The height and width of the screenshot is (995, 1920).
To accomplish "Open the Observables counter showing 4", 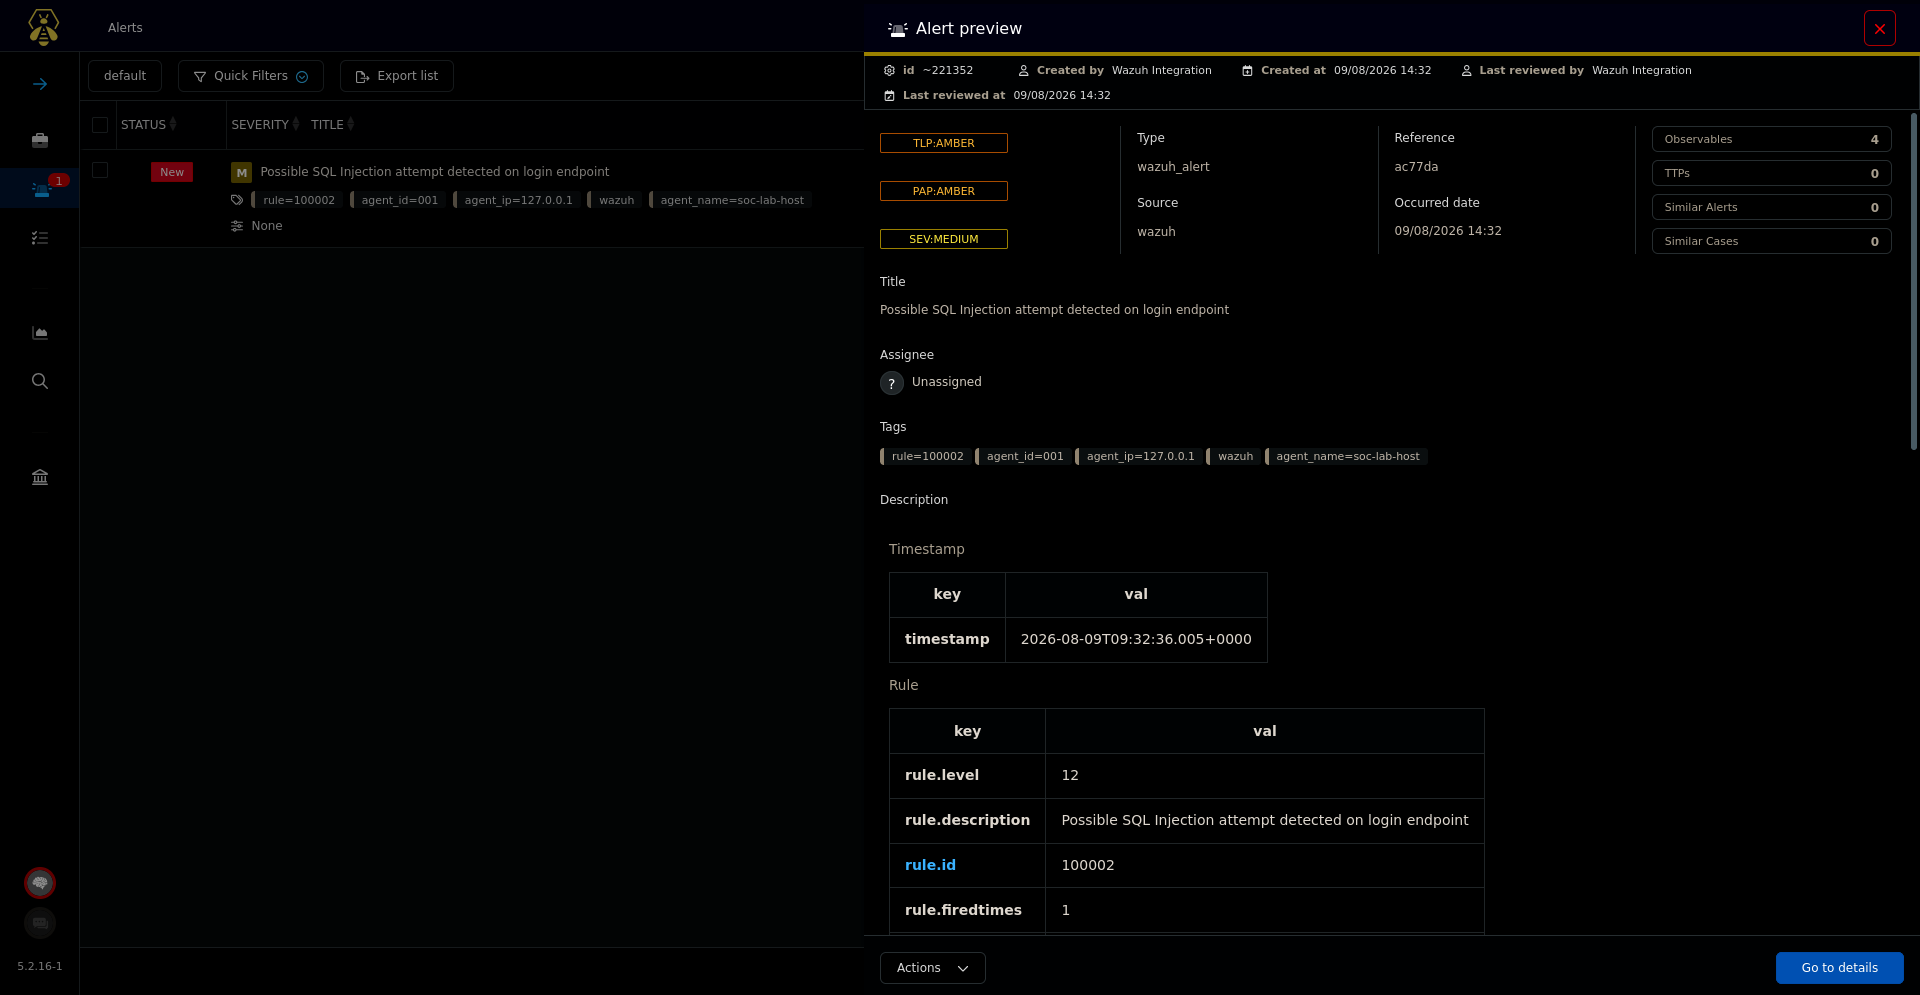I will pos(1771,139).
